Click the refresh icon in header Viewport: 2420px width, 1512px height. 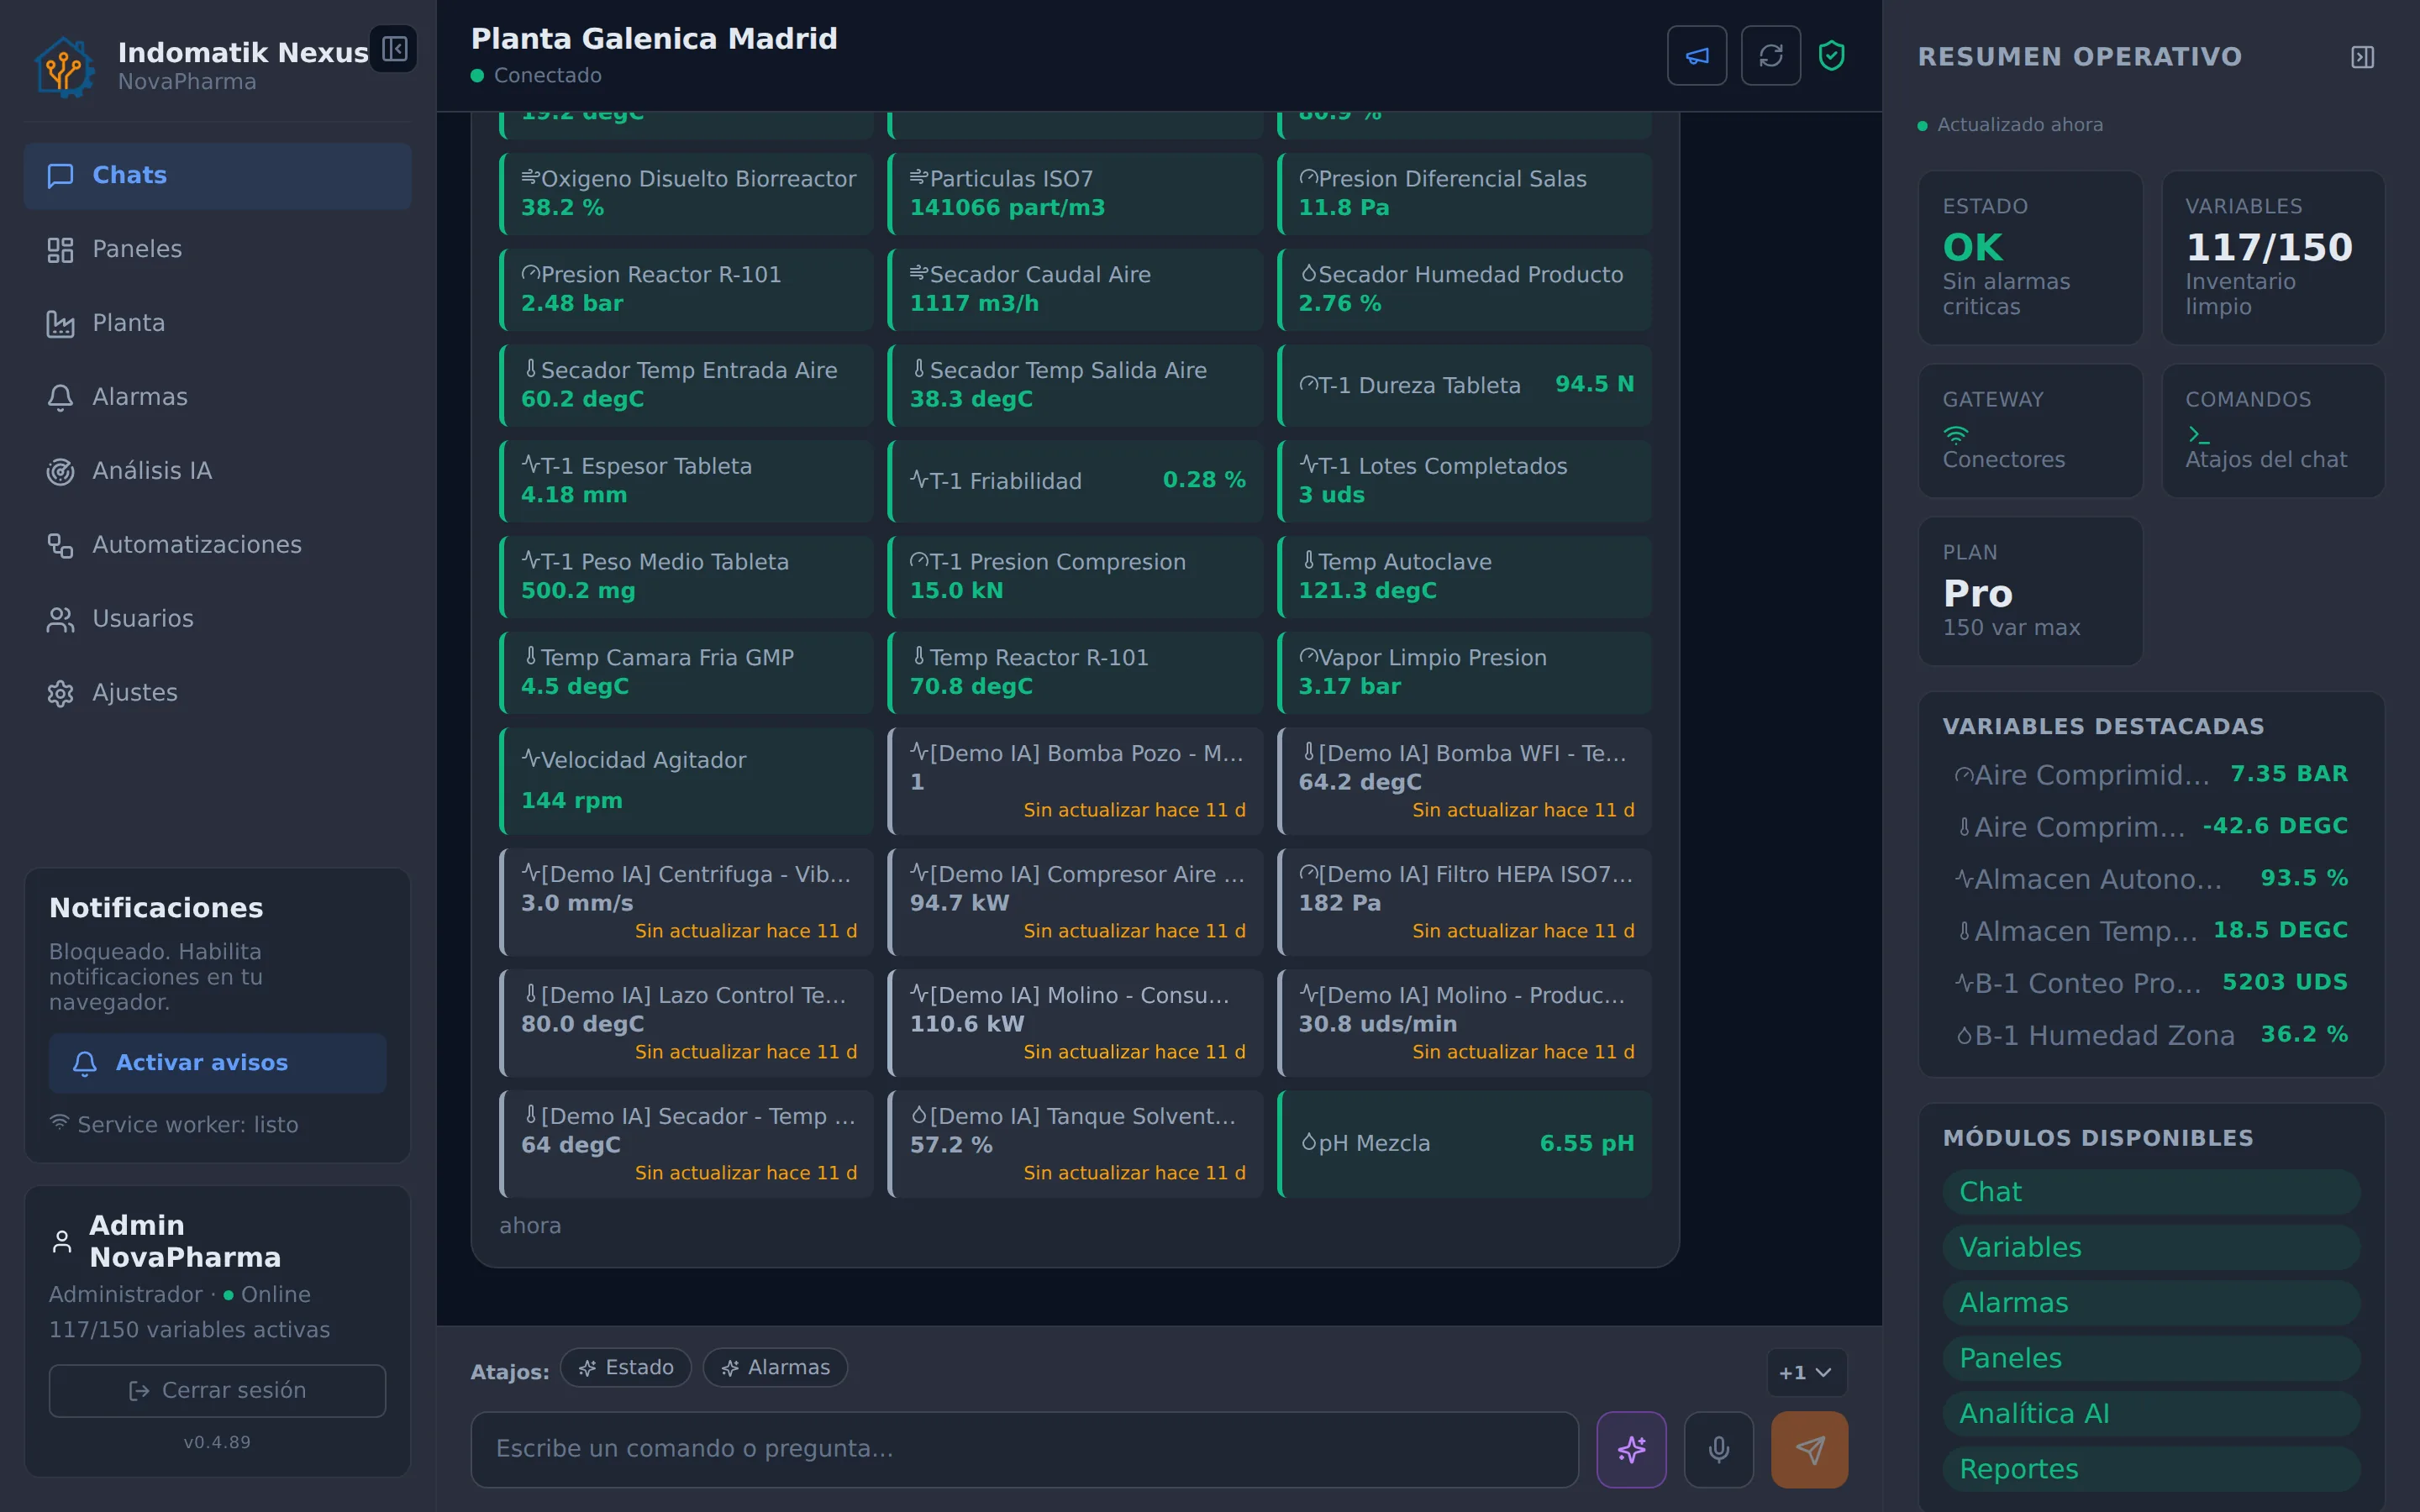1770,56
